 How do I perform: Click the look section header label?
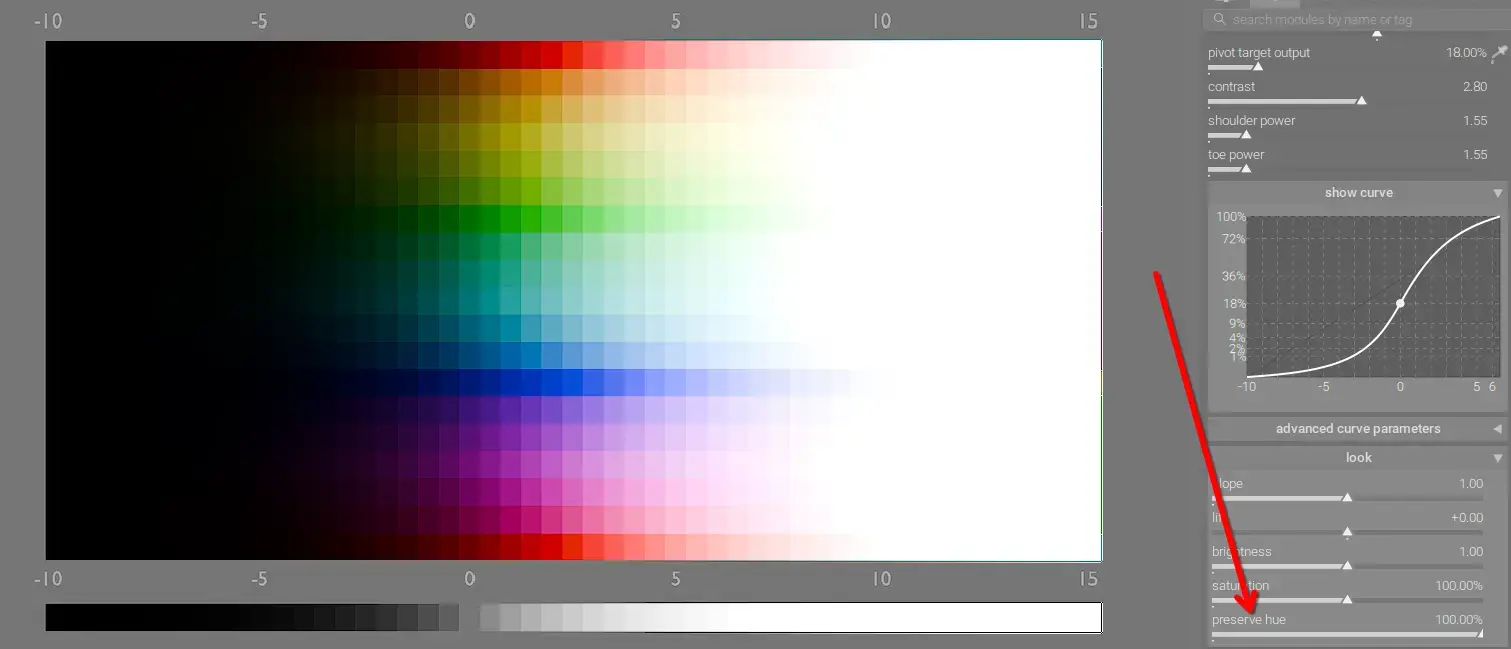coord(1358,457)
